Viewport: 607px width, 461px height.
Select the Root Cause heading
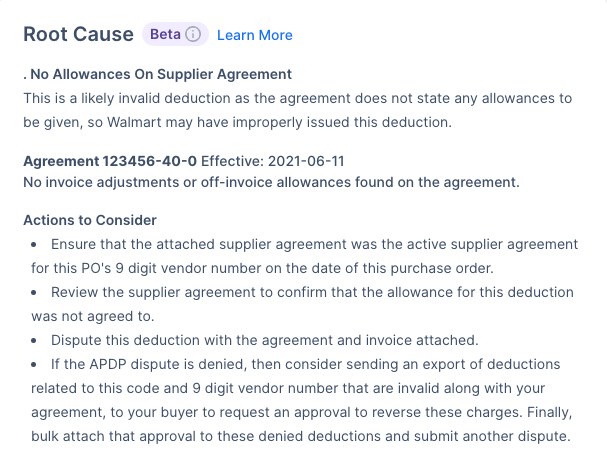pos(79,34)
